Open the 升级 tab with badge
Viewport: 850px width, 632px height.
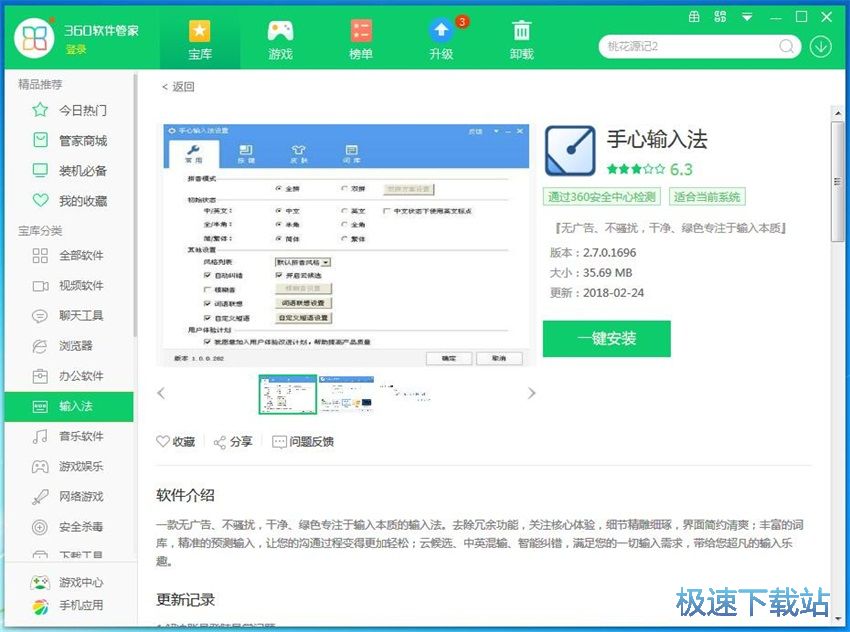point(441,39)
